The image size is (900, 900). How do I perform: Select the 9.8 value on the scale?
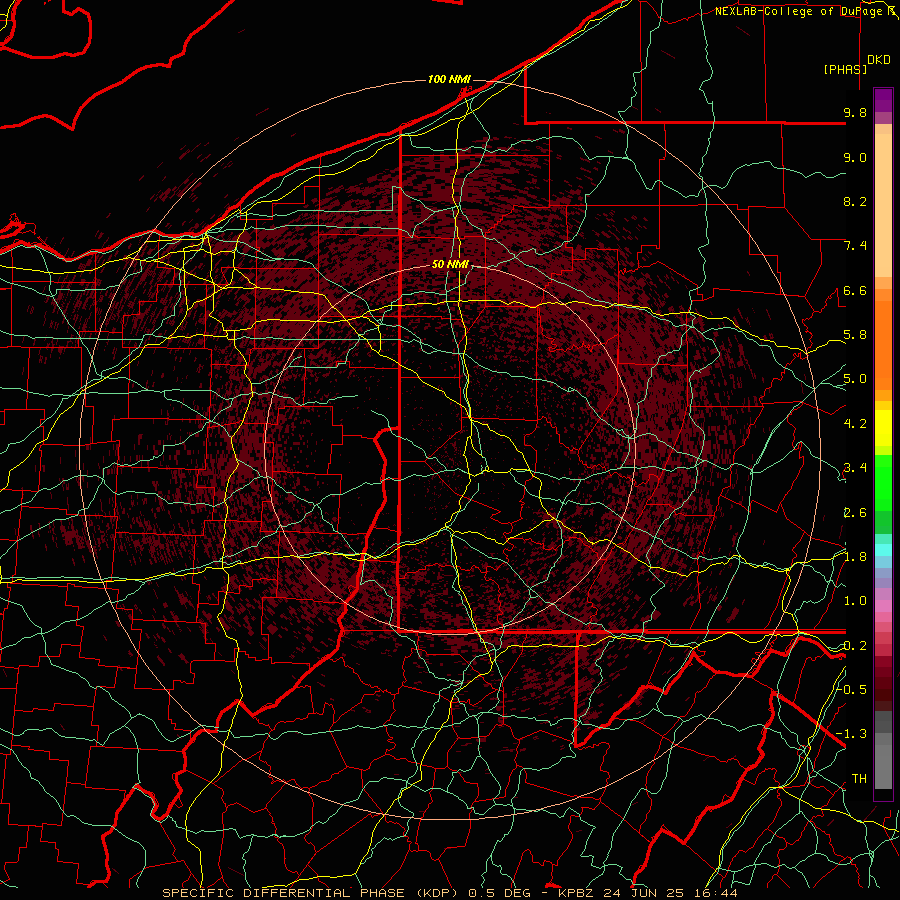[855, 112]
